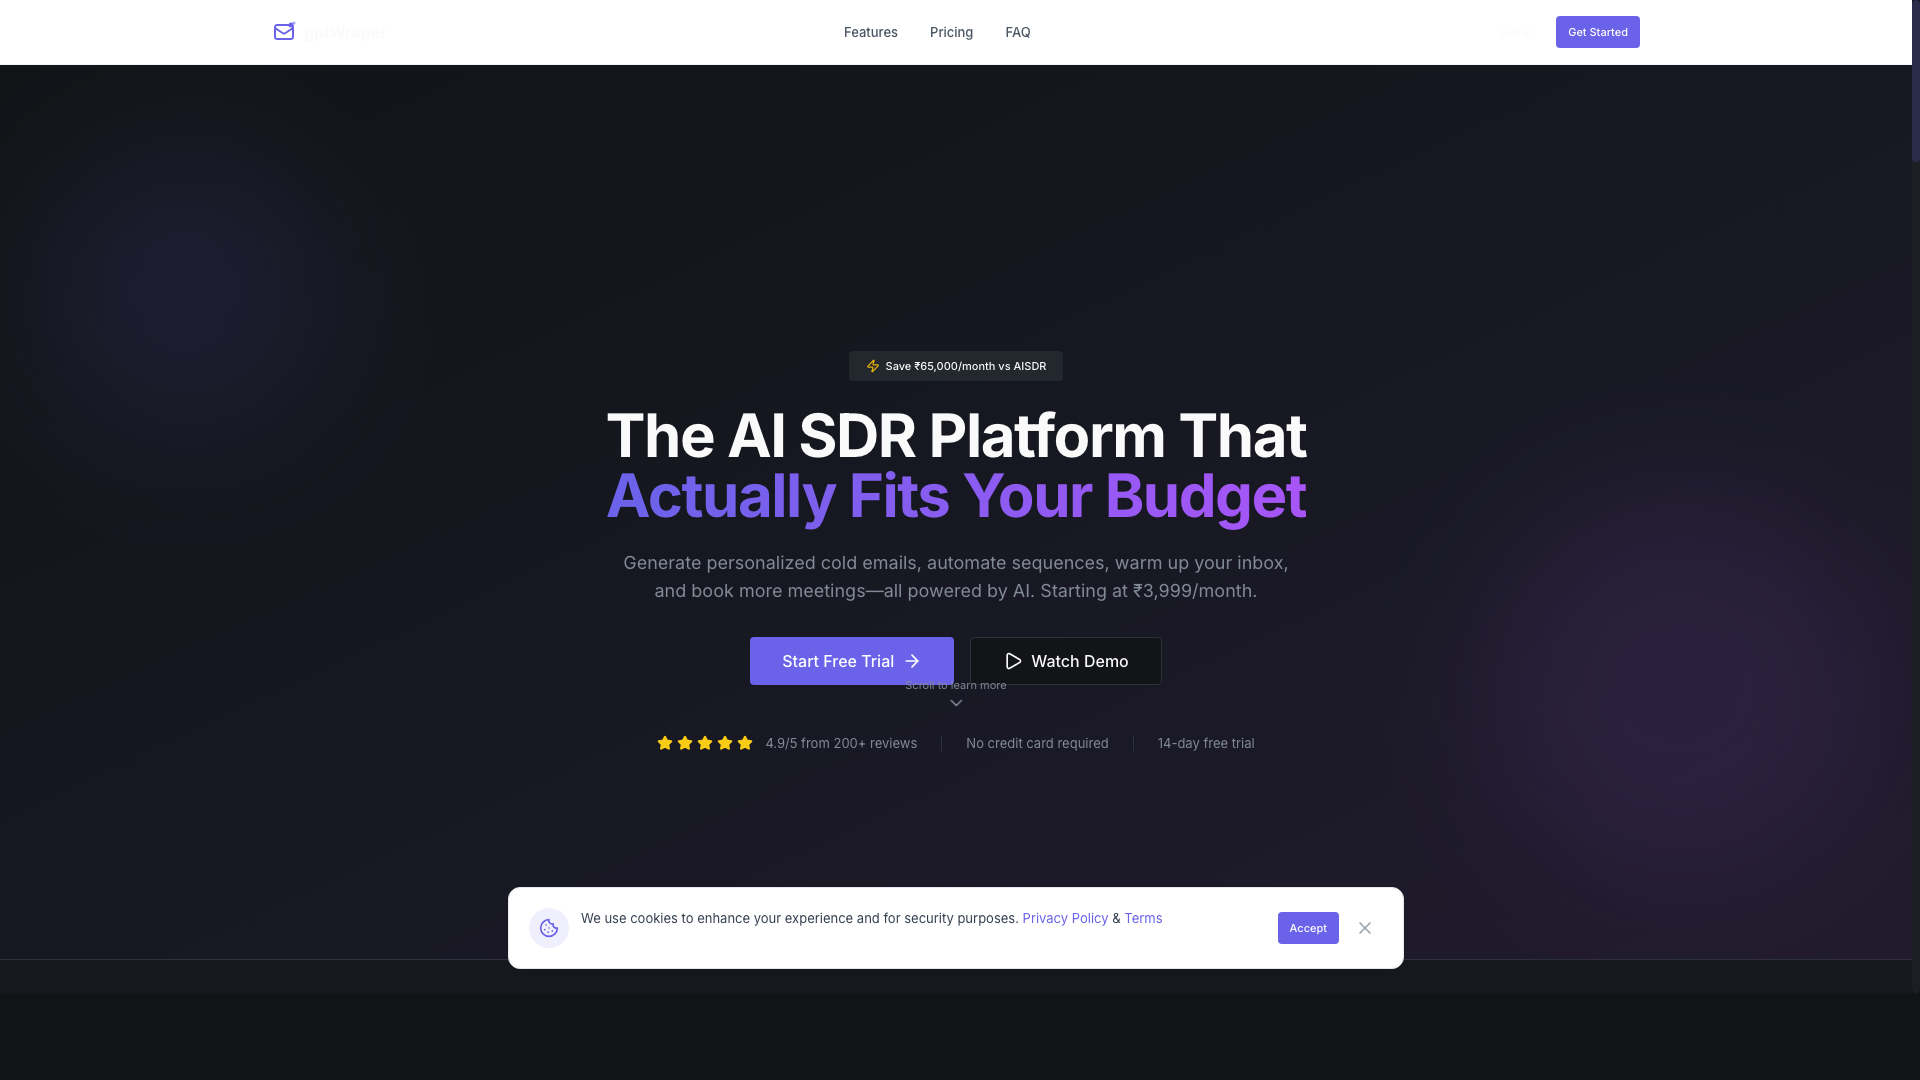Open the Pricing nav item
Screen dimensions: 1920x1080
[x=951, y=32]
